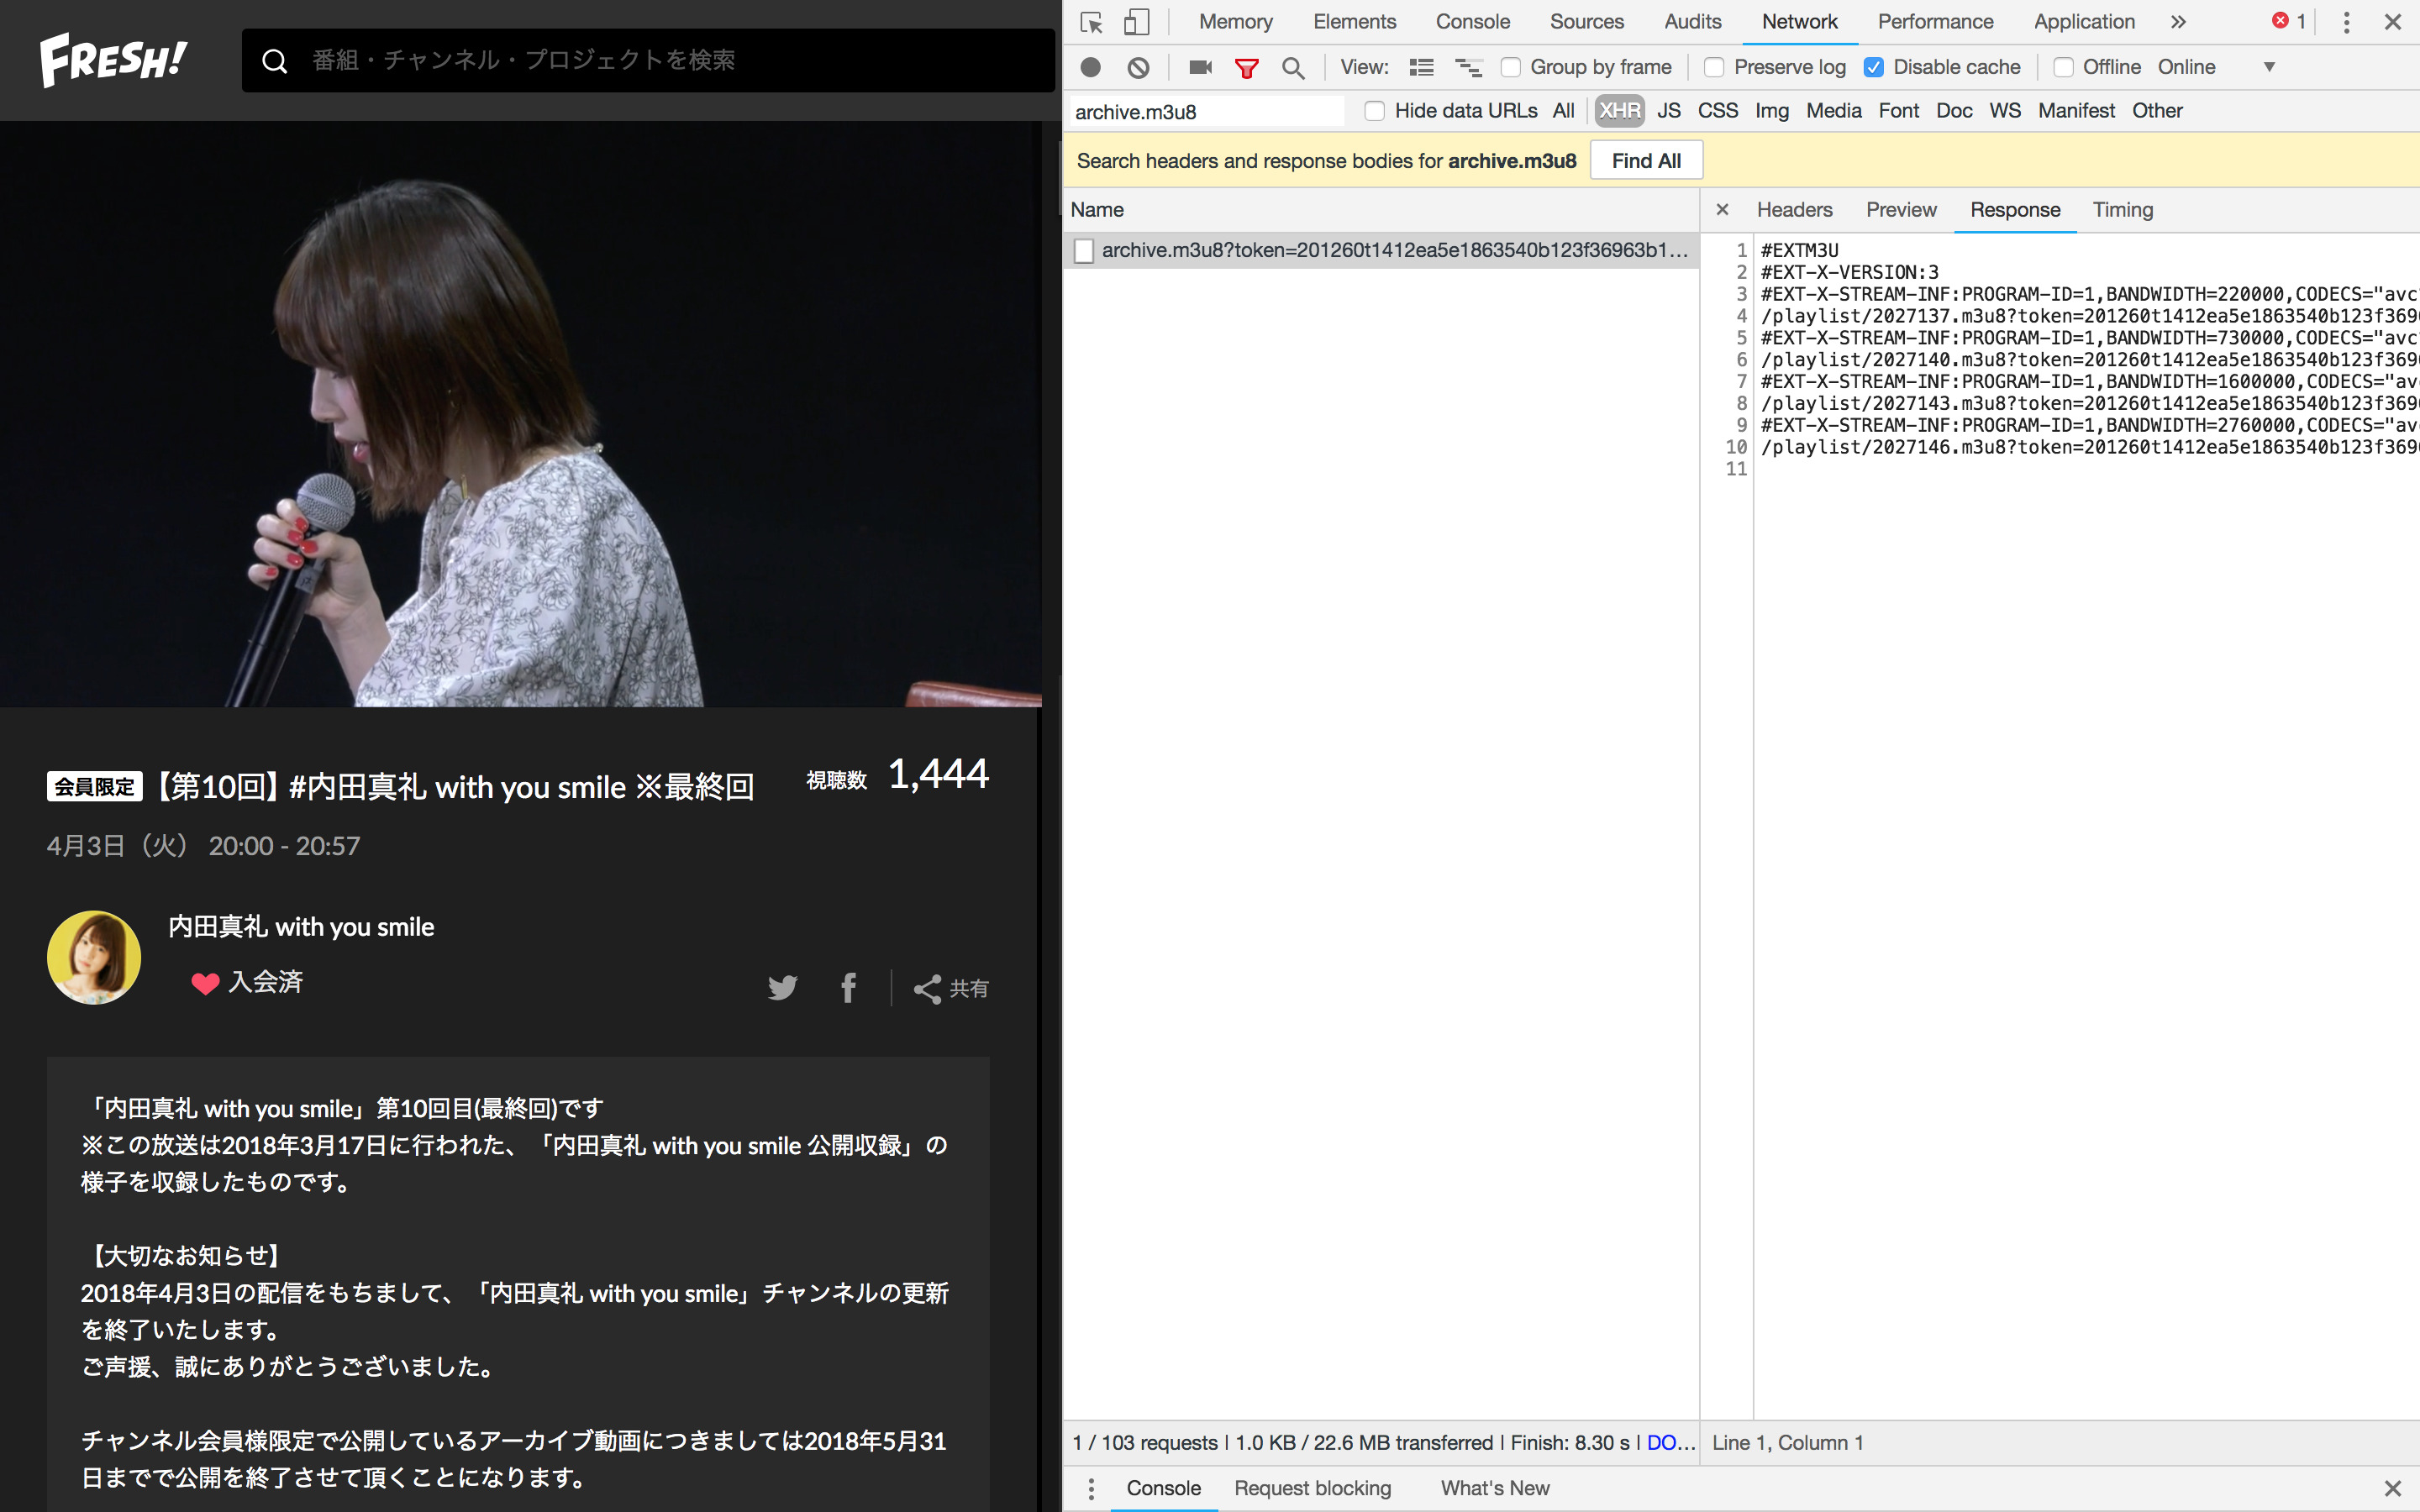Click the Offline toggle switch
This screenshot has width=2420, height=1512.
(2061, 66)
